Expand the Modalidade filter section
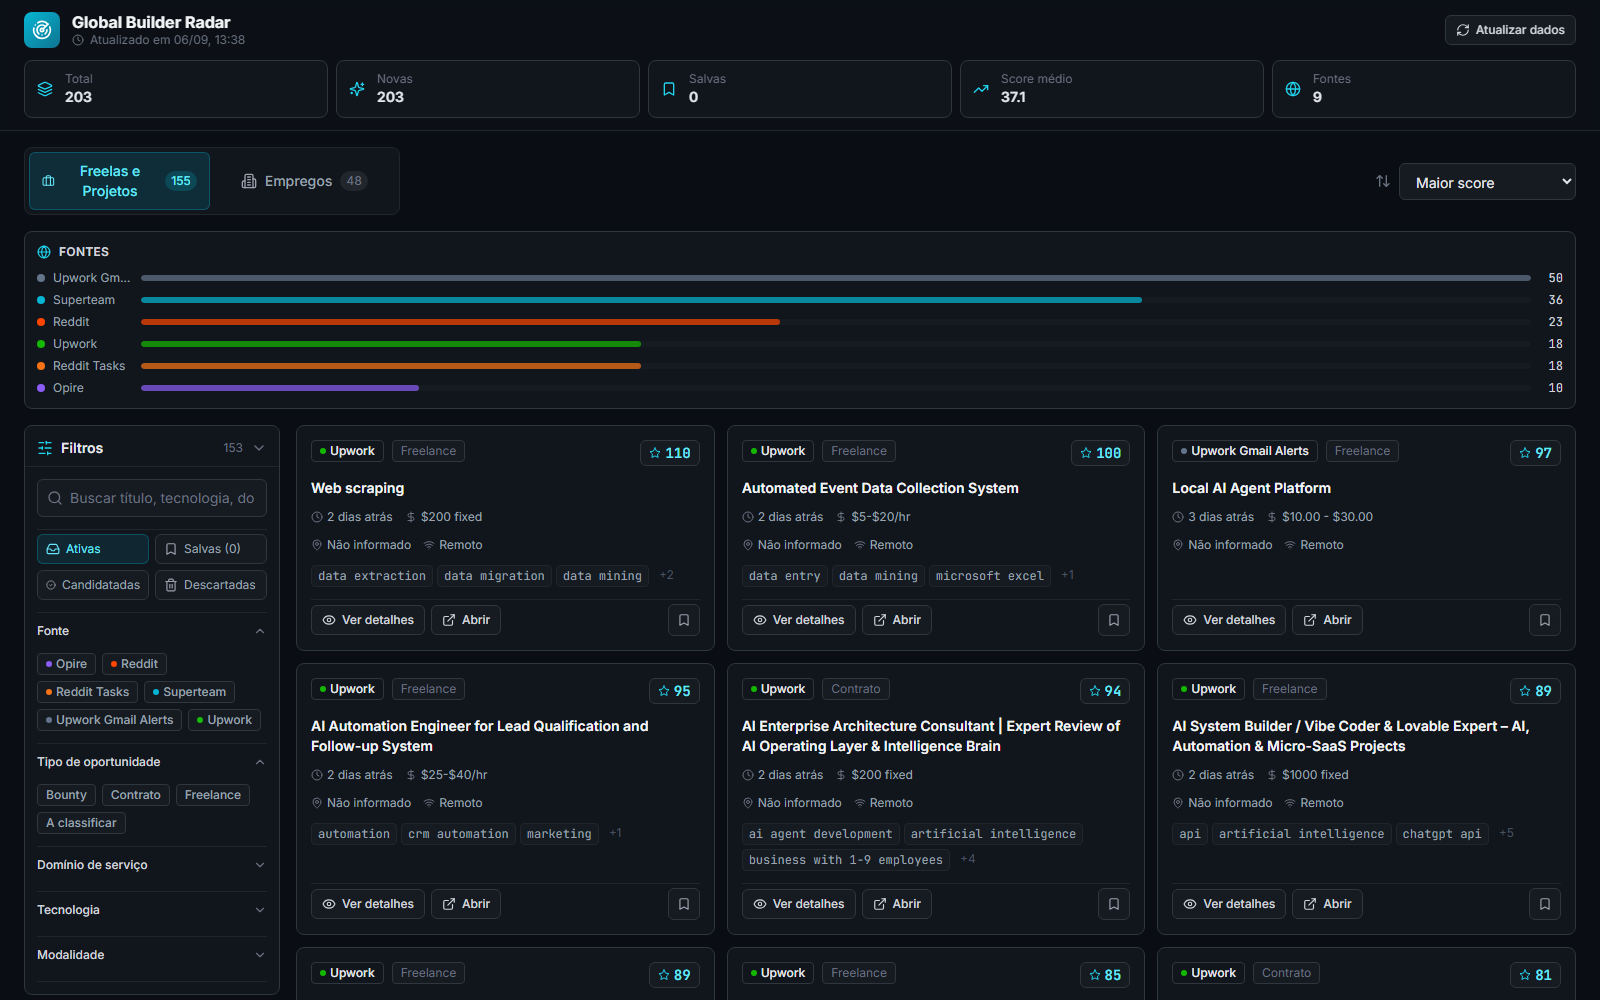Viewport: 1600px width, 1000px height. pyautogui.click(x=152, y=955)
